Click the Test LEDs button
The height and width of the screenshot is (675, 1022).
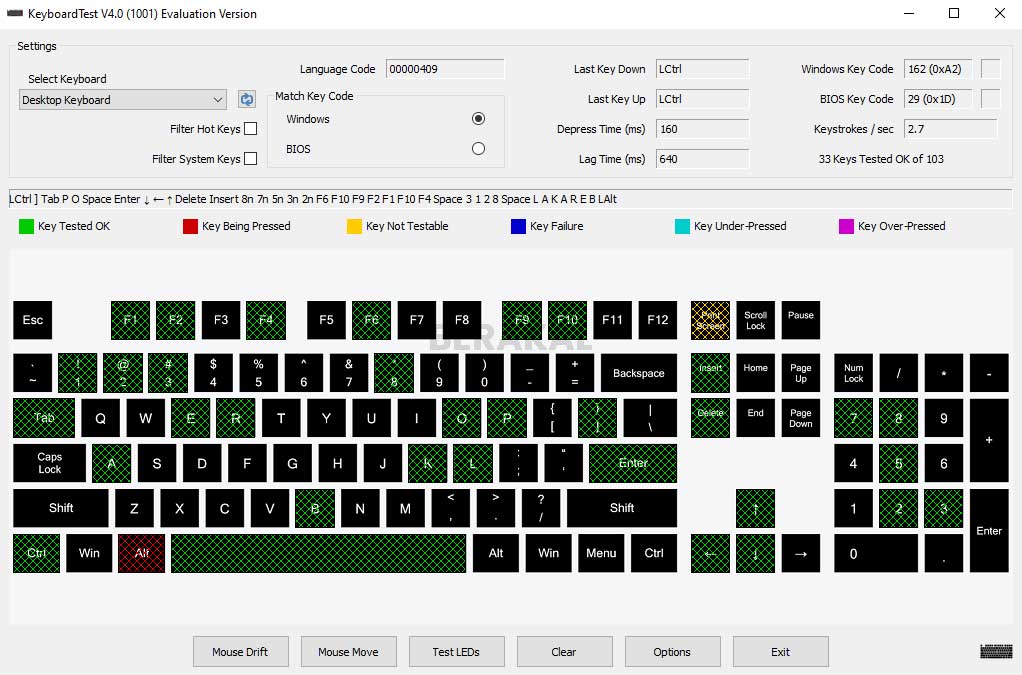click(456, 651)
